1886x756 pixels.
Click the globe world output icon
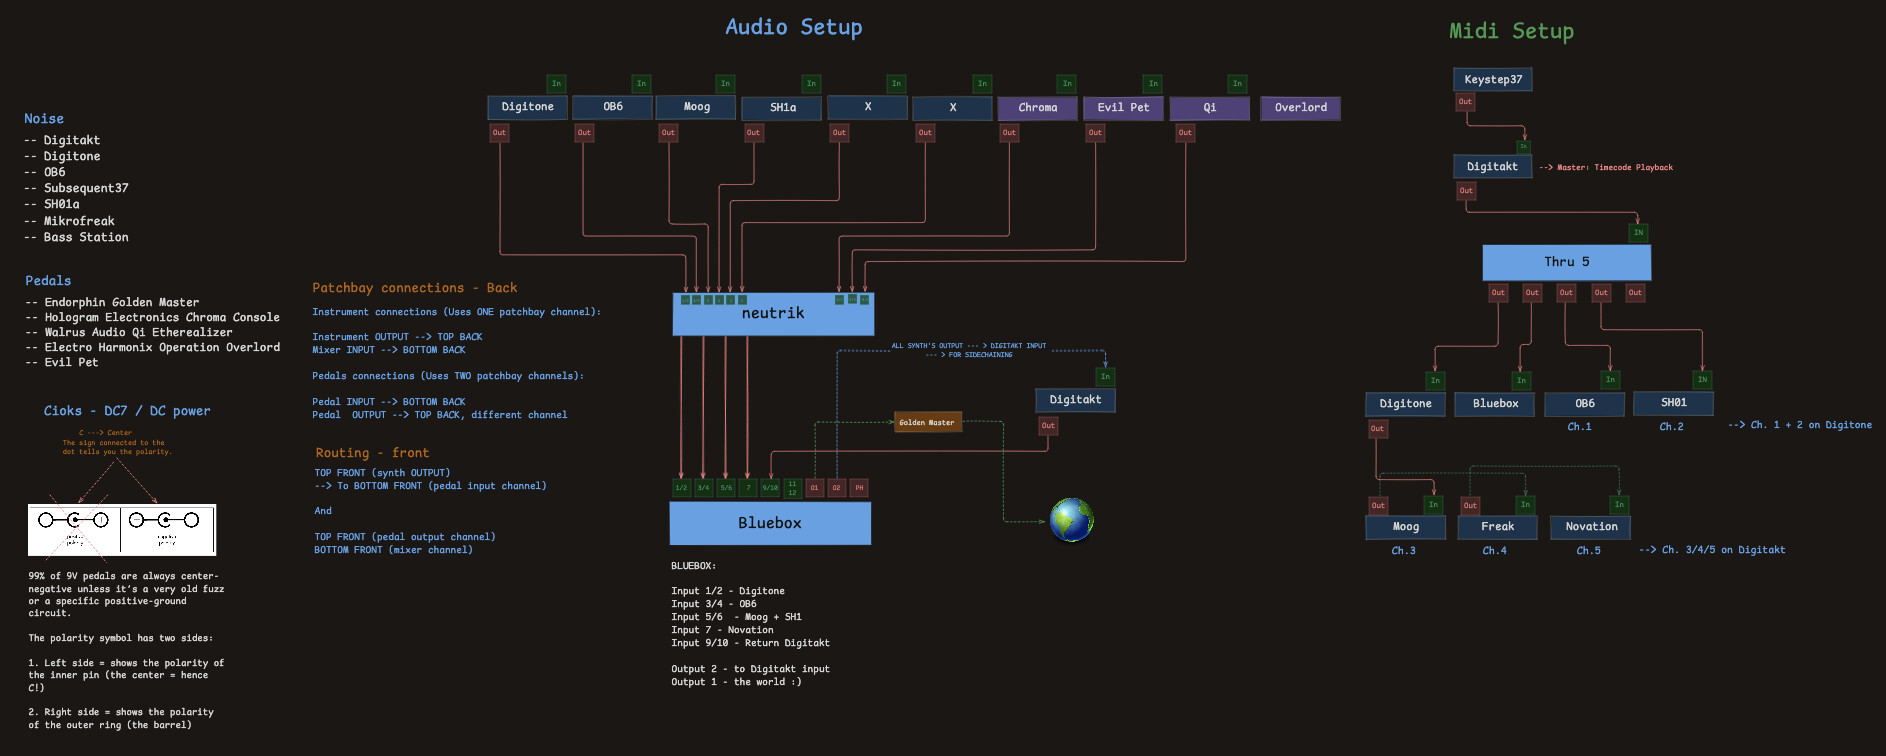point(1071,520)
